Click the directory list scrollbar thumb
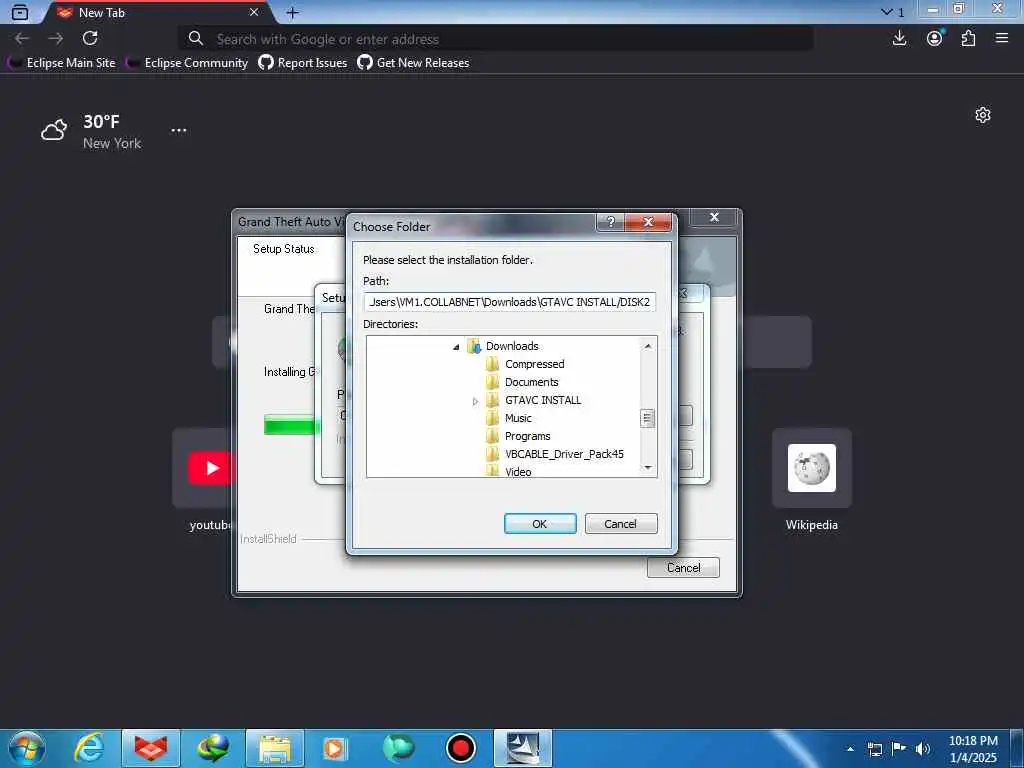The width and height of the screenshot is (1024, 768). [648, 418]
